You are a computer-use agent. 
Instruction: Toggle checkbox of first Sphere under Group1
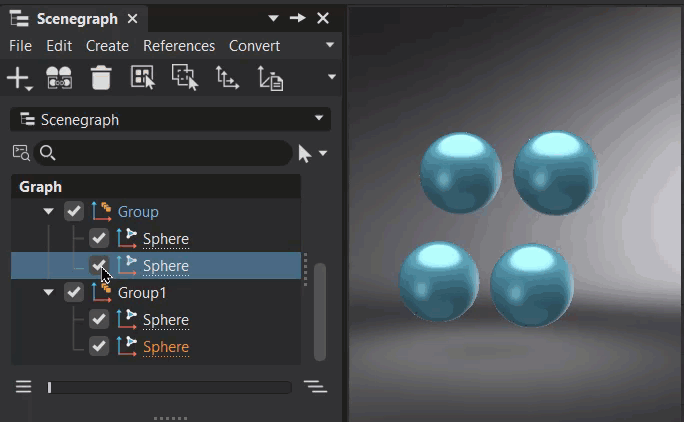[99, 319]
